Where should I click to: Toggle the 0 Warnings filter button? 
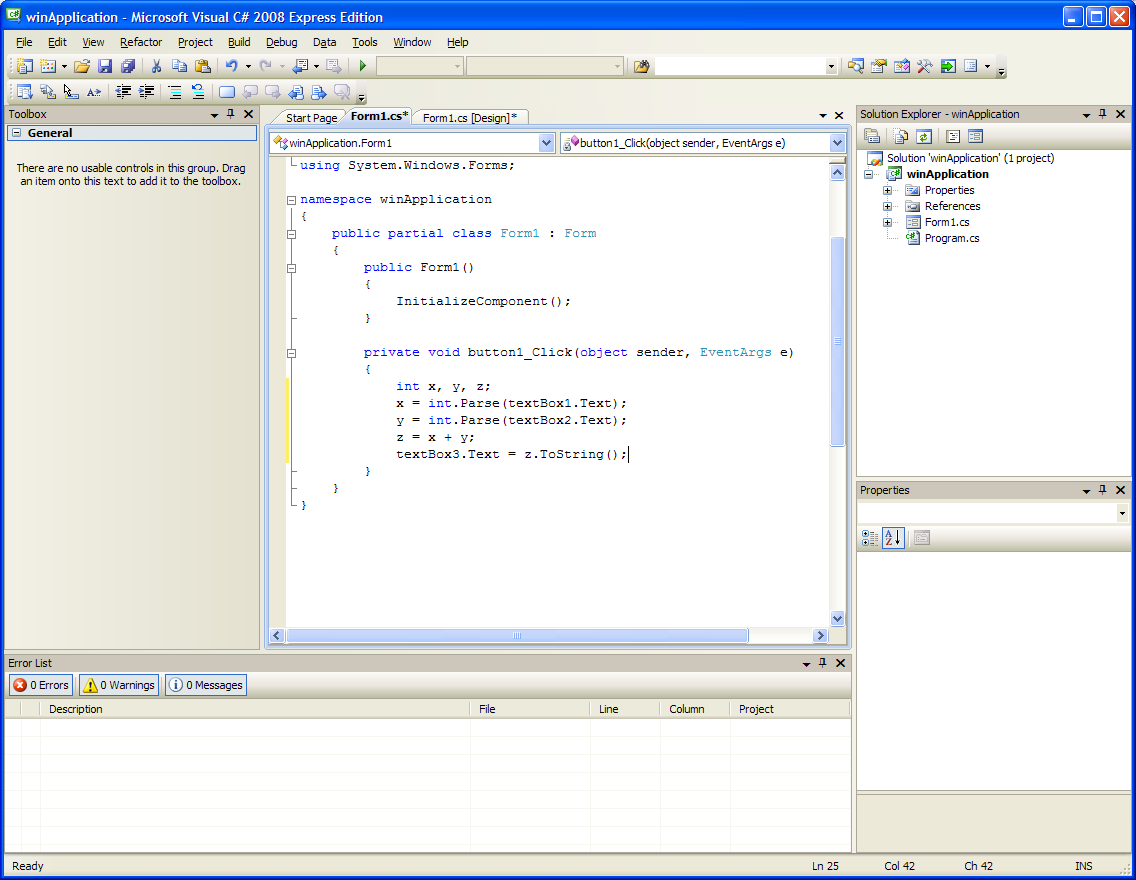click(x=119, y=685)
